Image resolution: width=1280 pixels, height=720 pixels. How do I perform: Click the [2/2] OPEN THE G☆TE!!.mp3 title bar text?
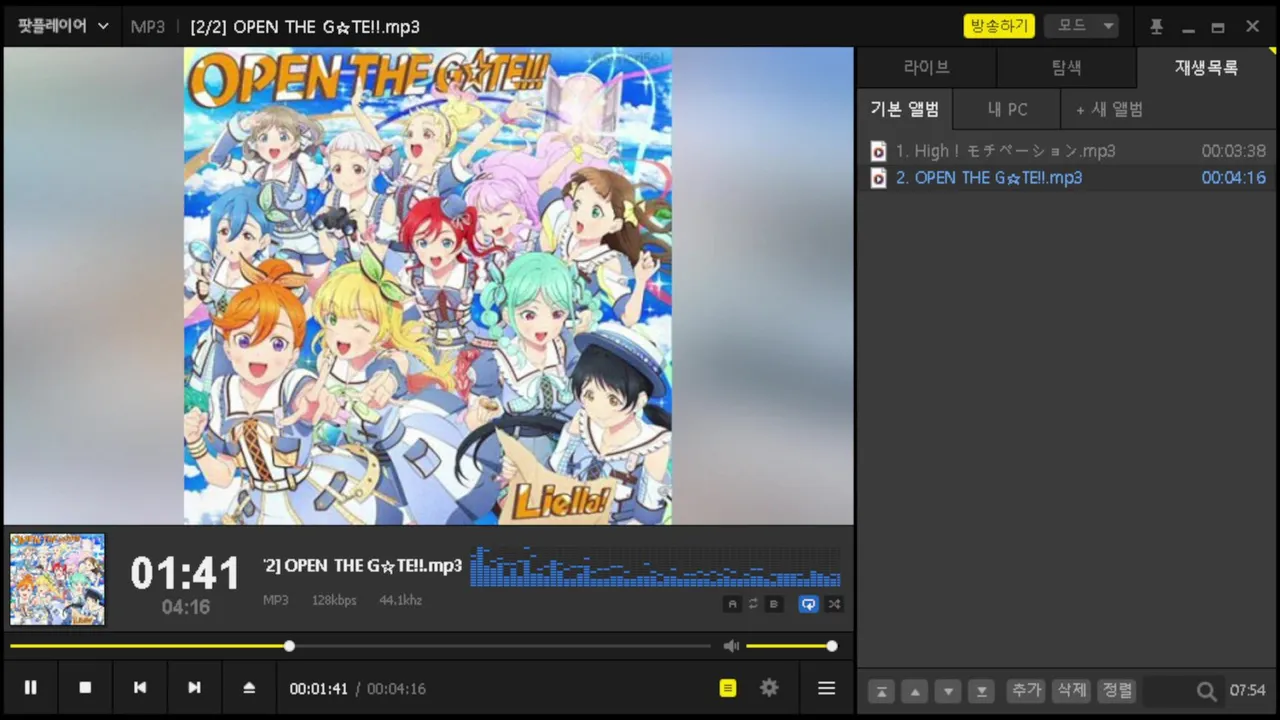(305, 27)
